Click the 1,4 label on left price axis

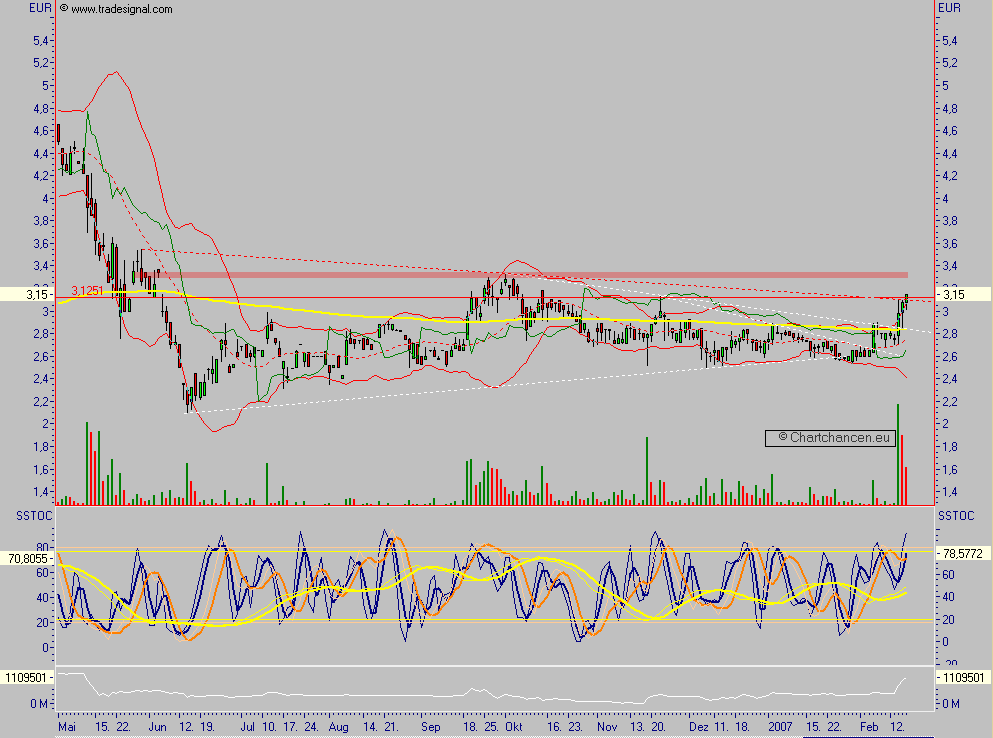point(41,492)
